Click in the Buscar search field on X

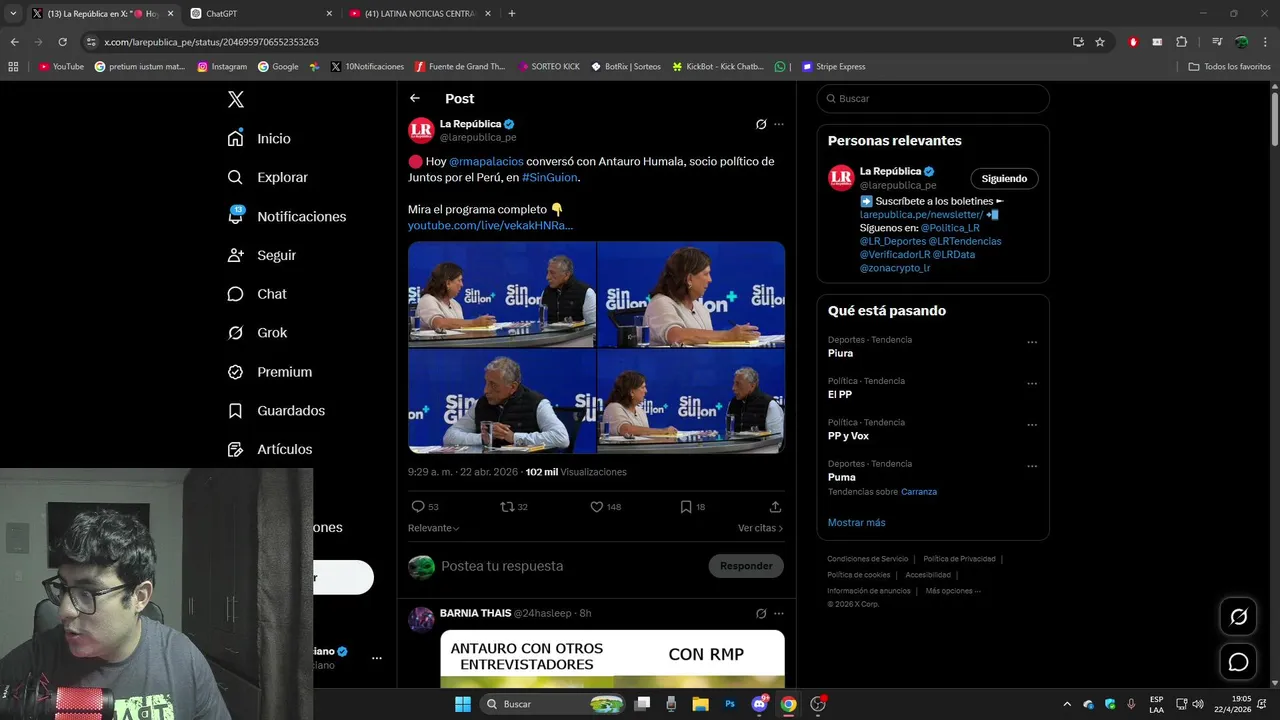coord(933,99)
